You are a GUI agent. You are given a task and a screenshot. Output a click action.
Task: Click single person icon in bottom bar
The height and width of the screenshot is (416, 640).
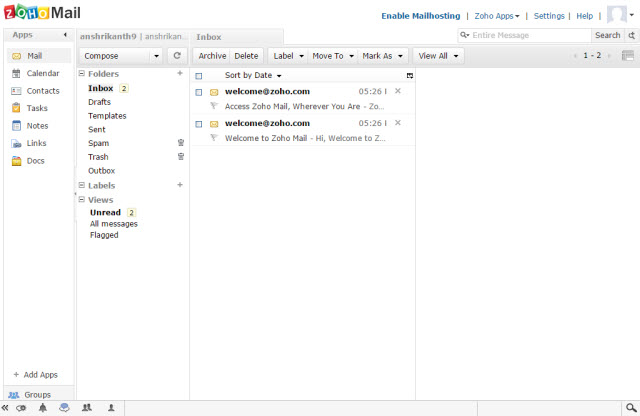click(x=111, y=407)
